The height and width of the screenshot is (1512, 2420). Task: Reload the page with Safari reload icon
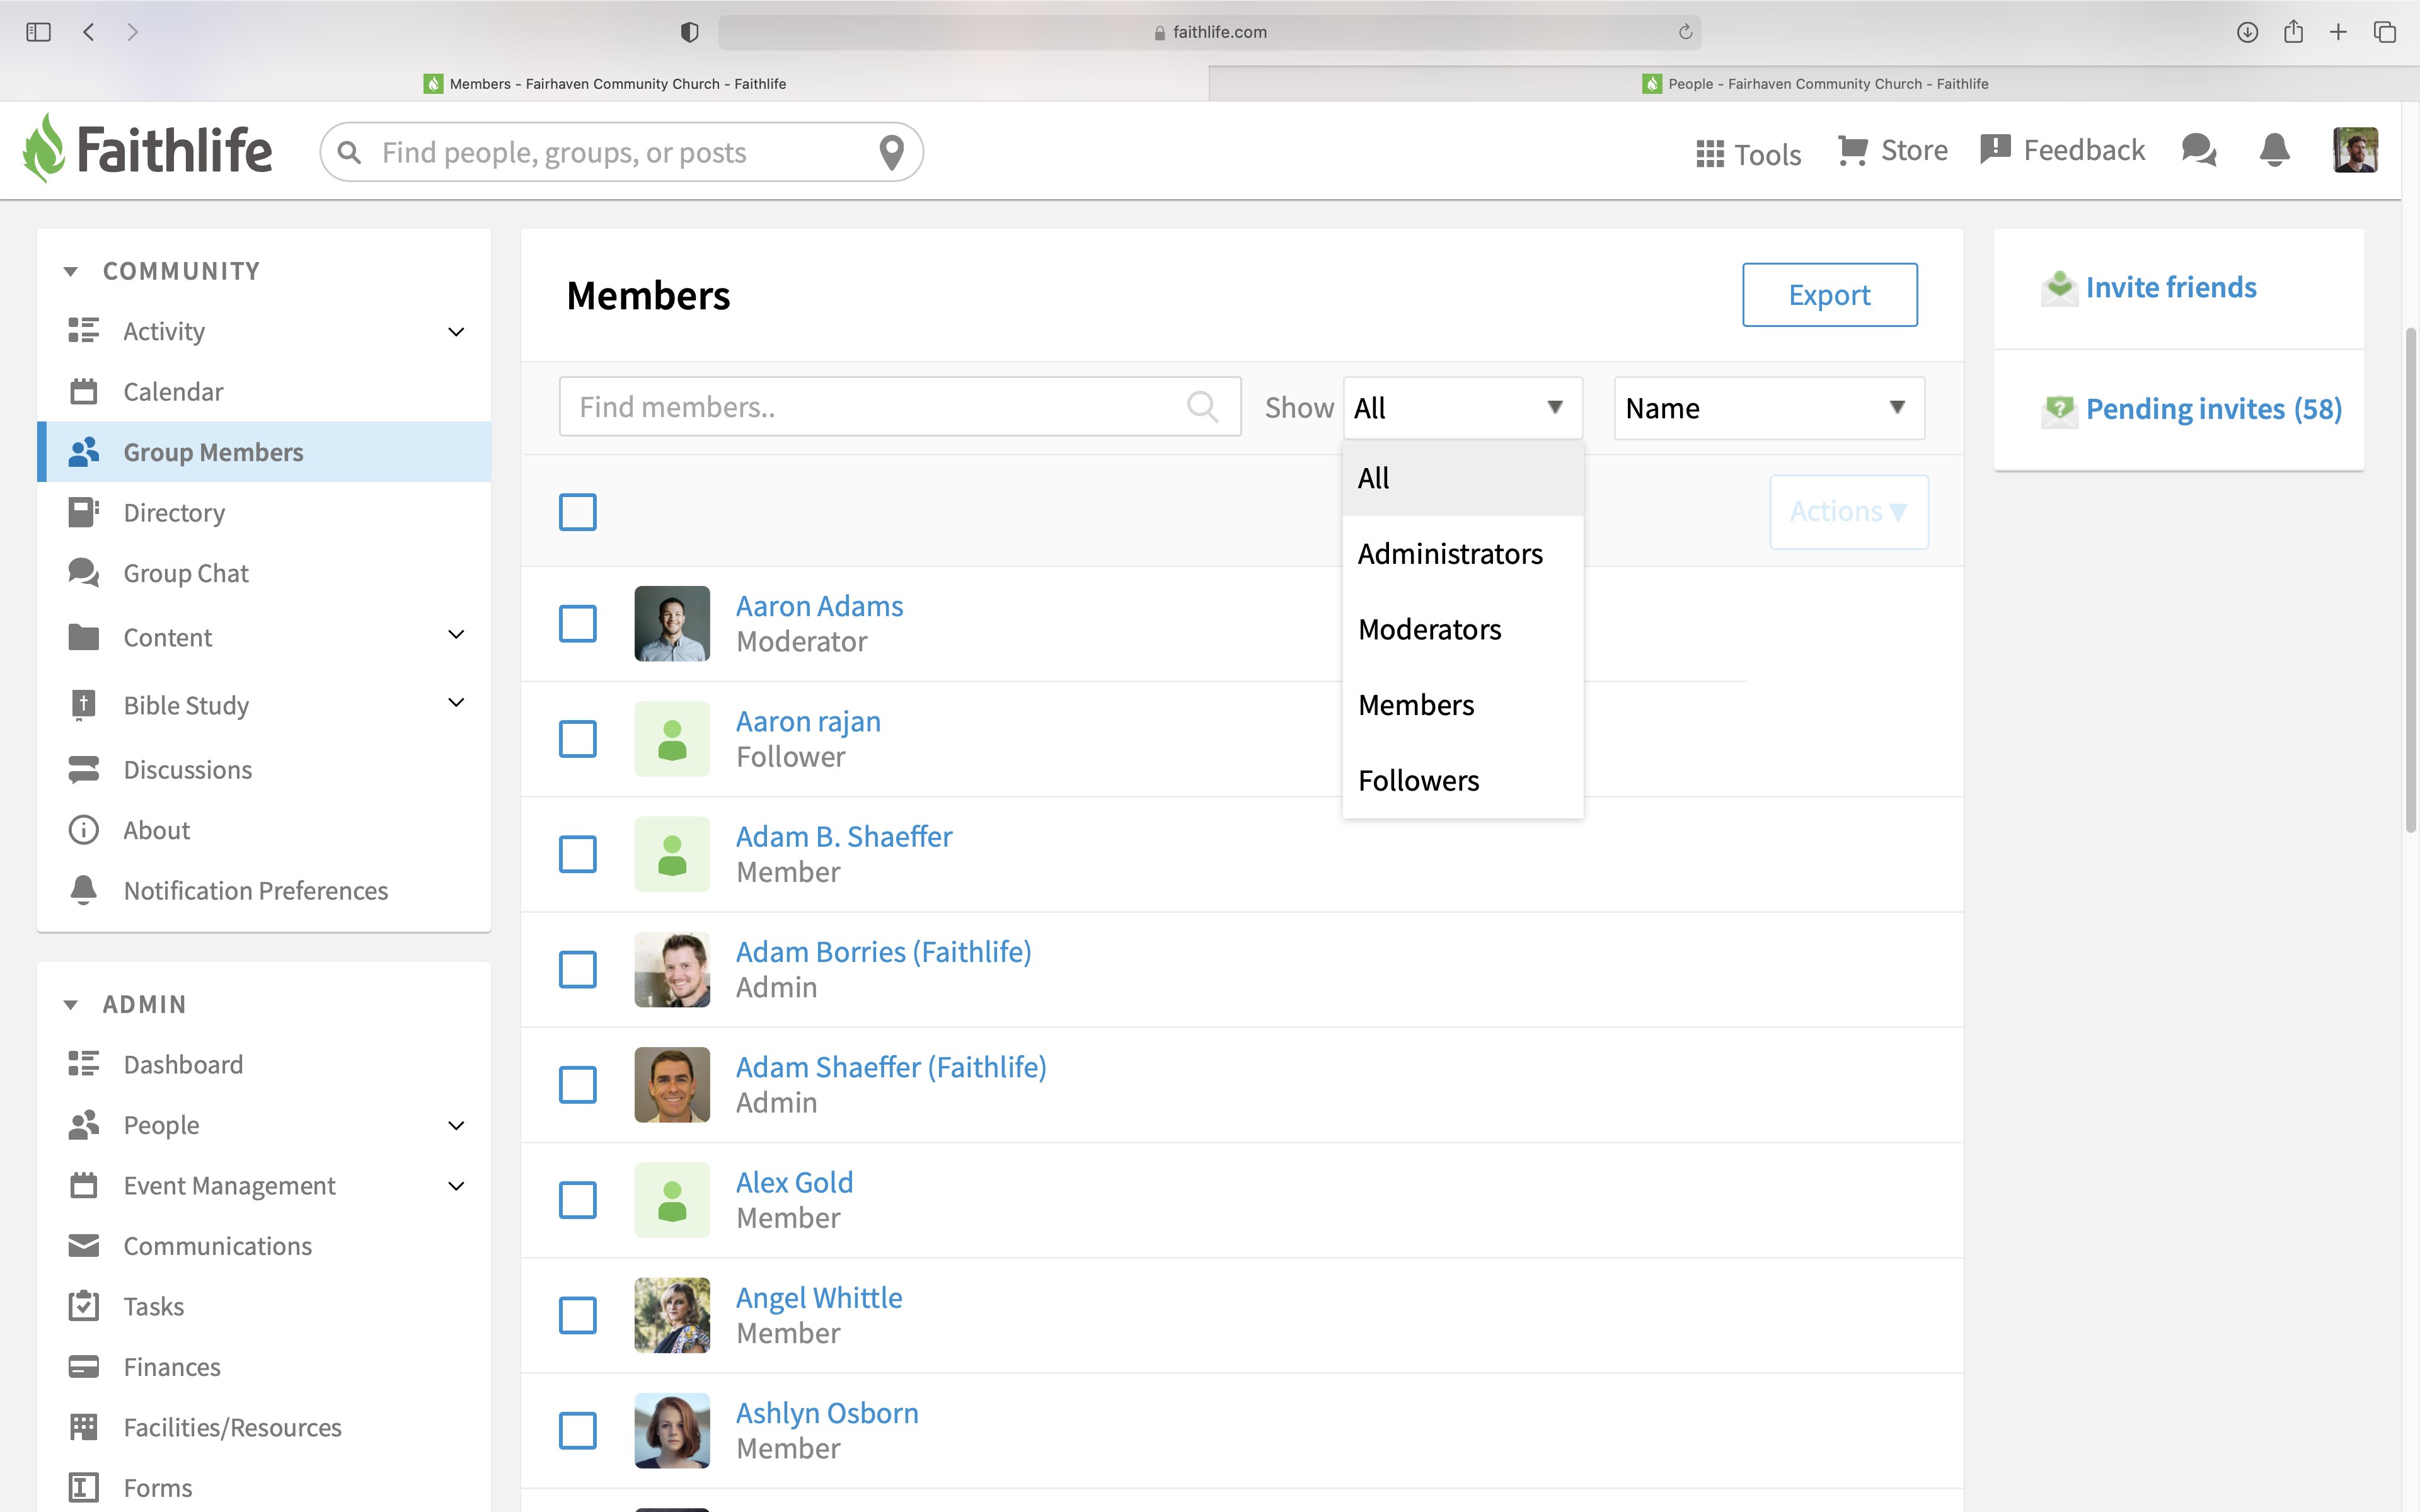tap(1685, 32)
